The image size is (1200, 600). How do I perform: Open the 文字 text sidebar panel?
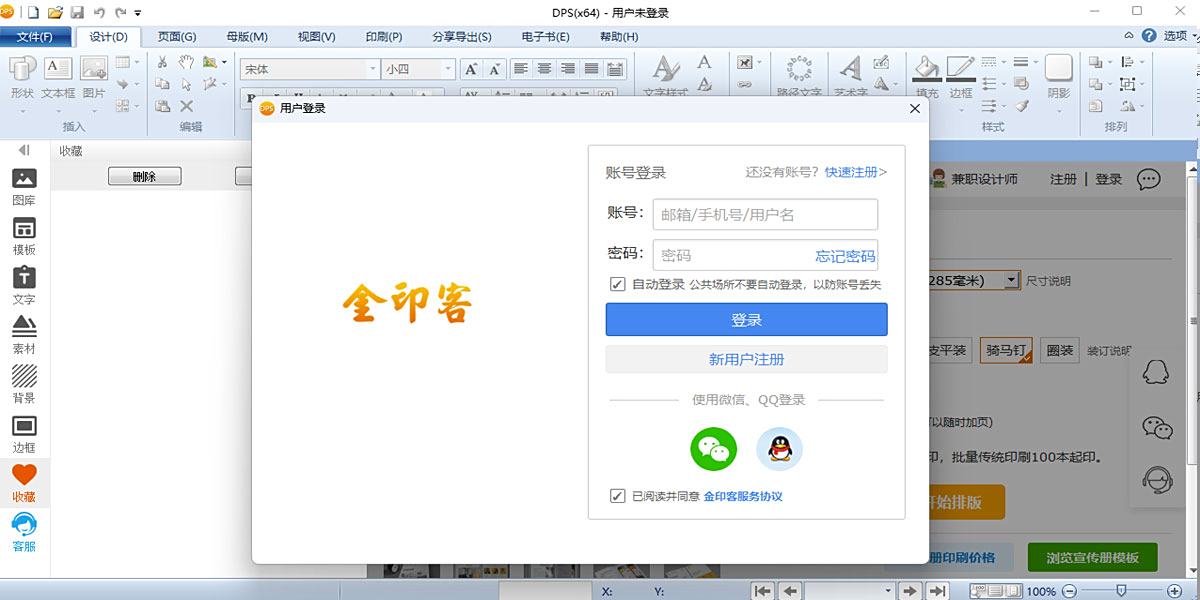24,286
